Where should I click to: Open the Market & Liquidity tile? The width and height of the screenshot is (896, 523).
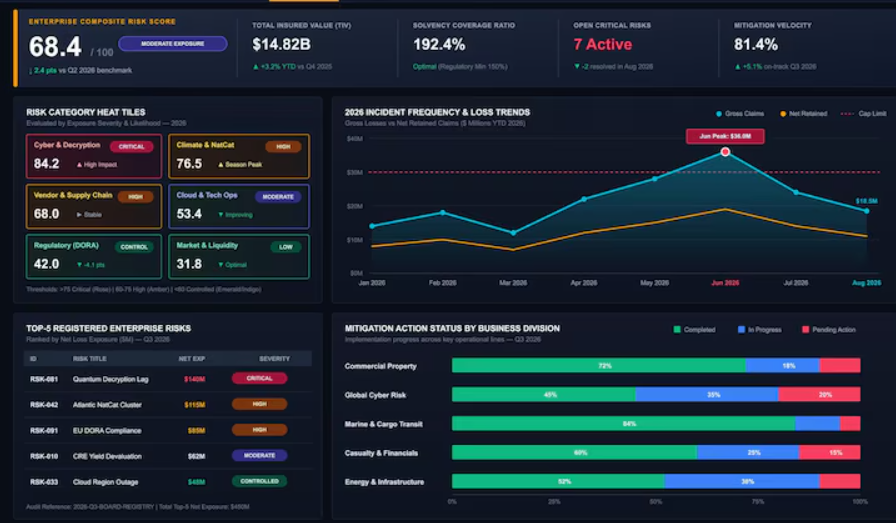coord(239,257)
